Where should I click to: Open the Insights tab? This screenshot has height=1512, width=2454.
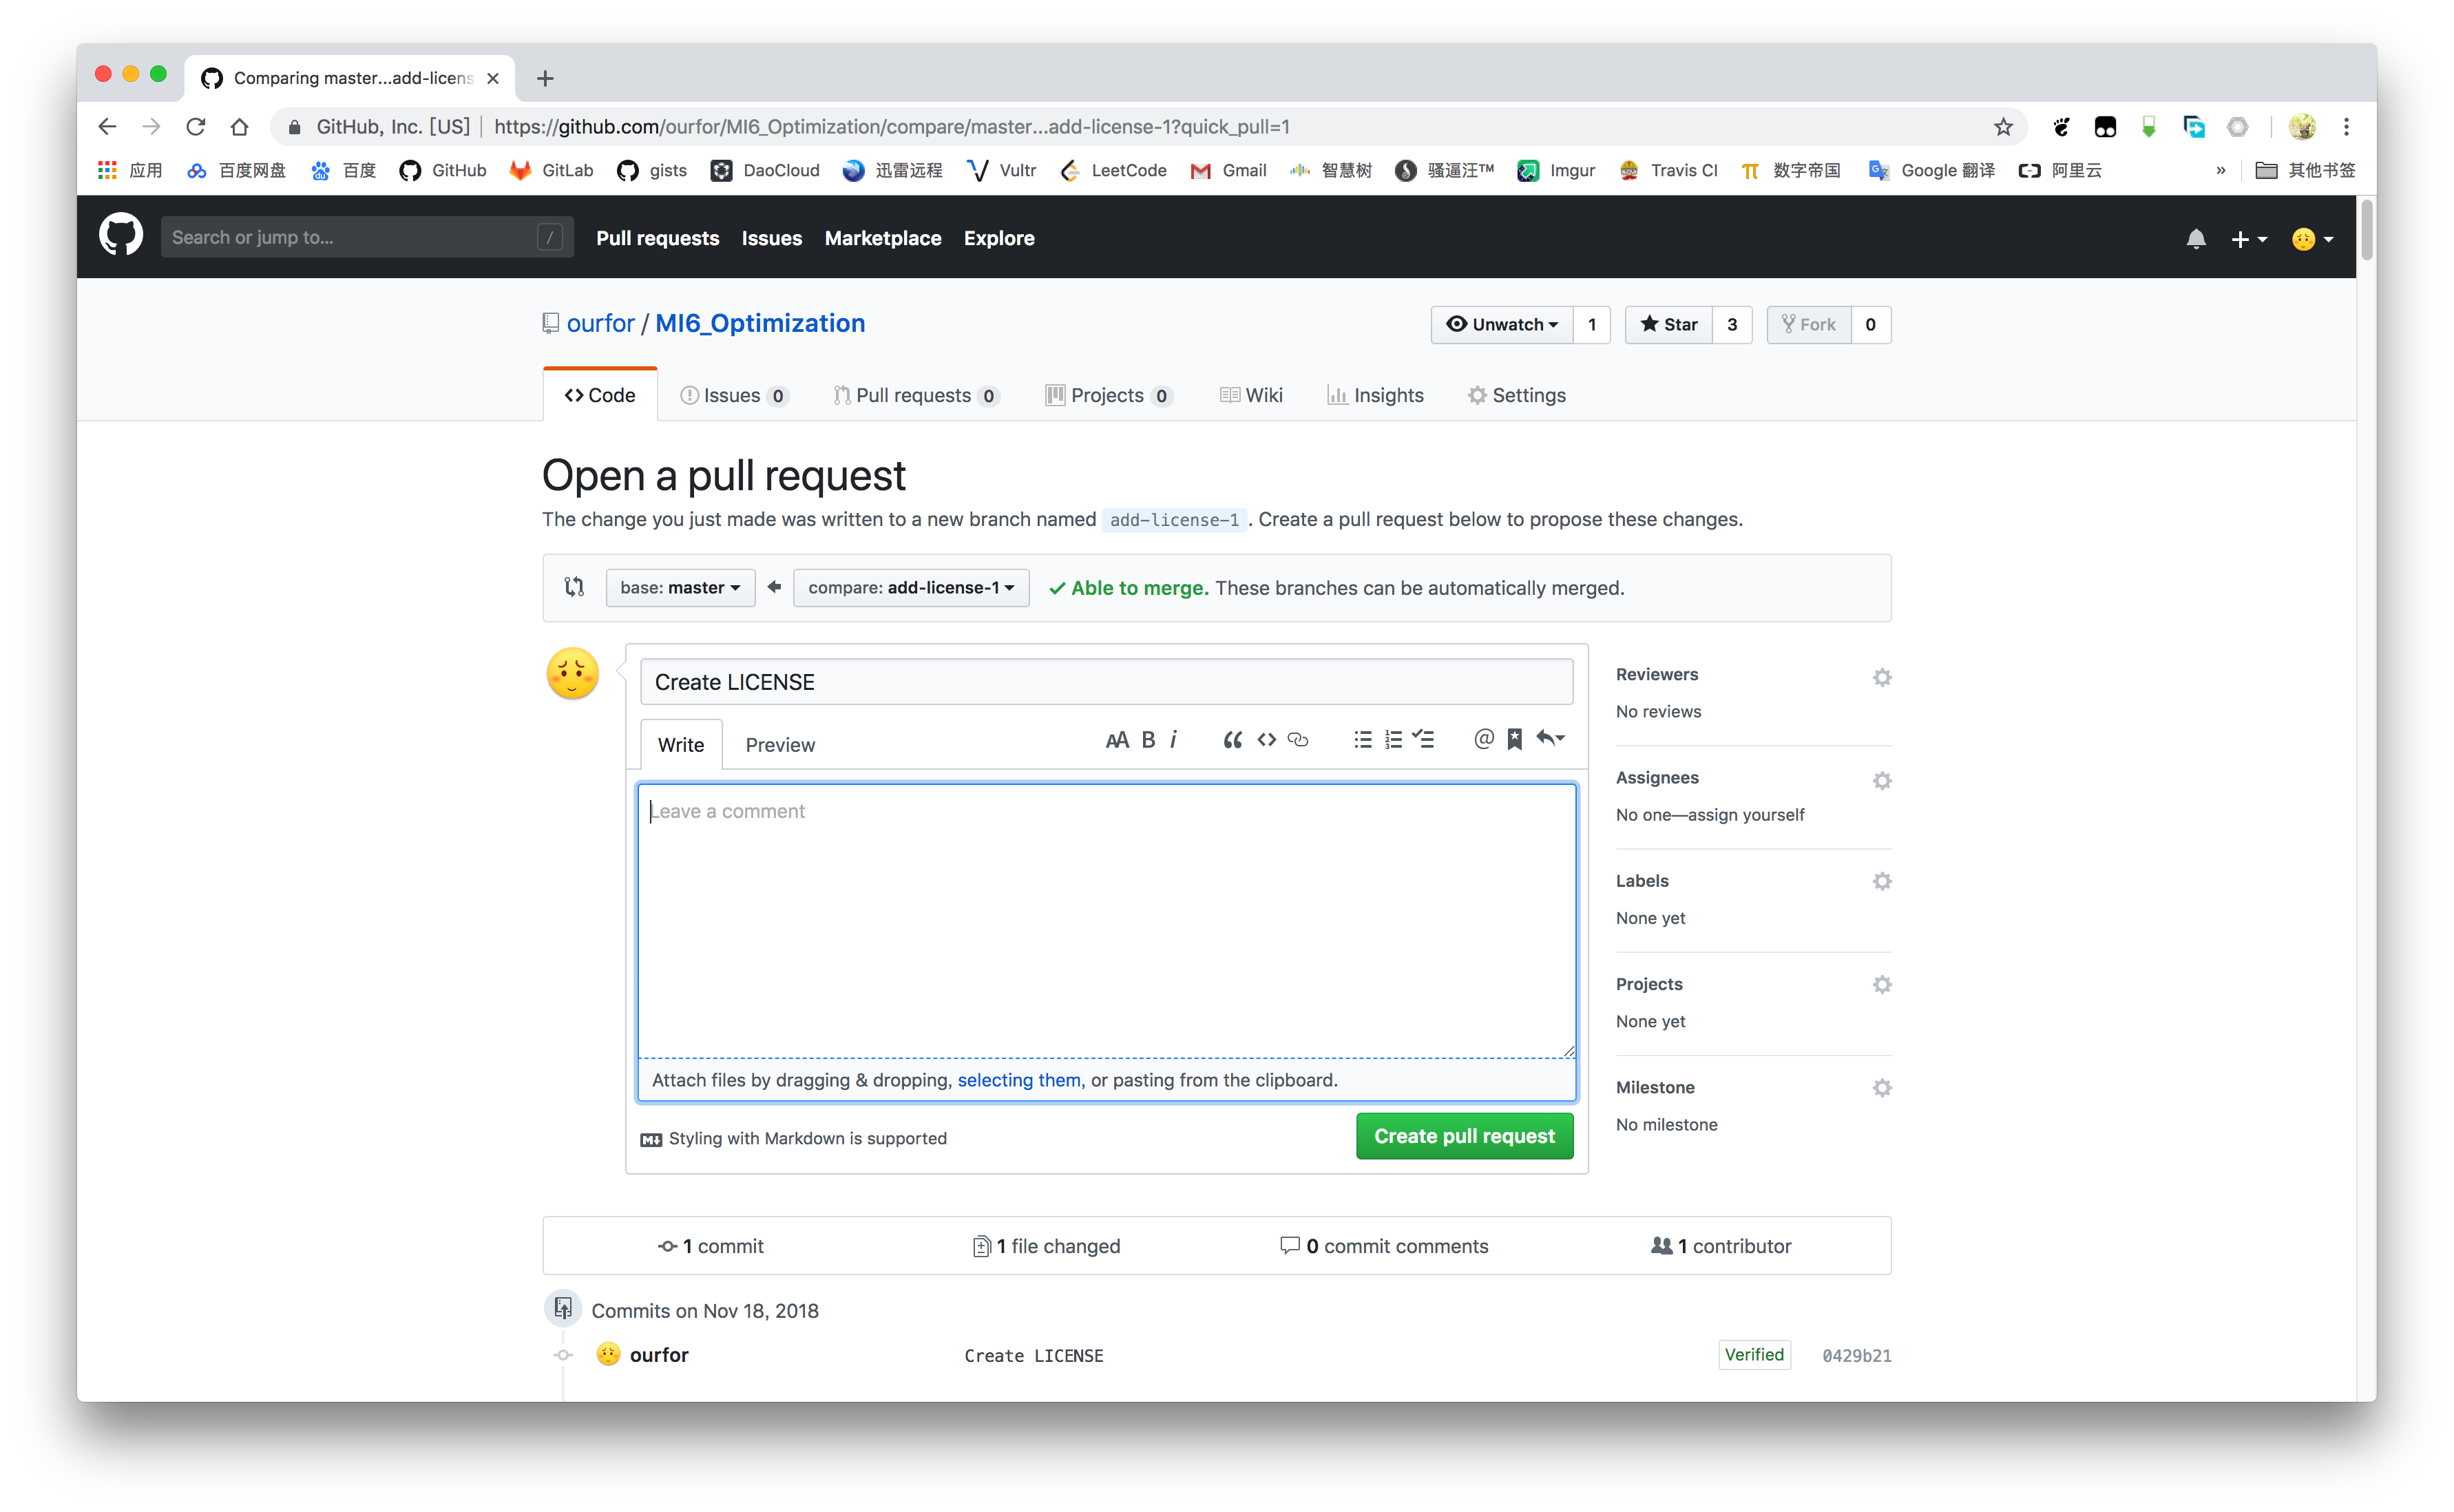[1375, 395]
